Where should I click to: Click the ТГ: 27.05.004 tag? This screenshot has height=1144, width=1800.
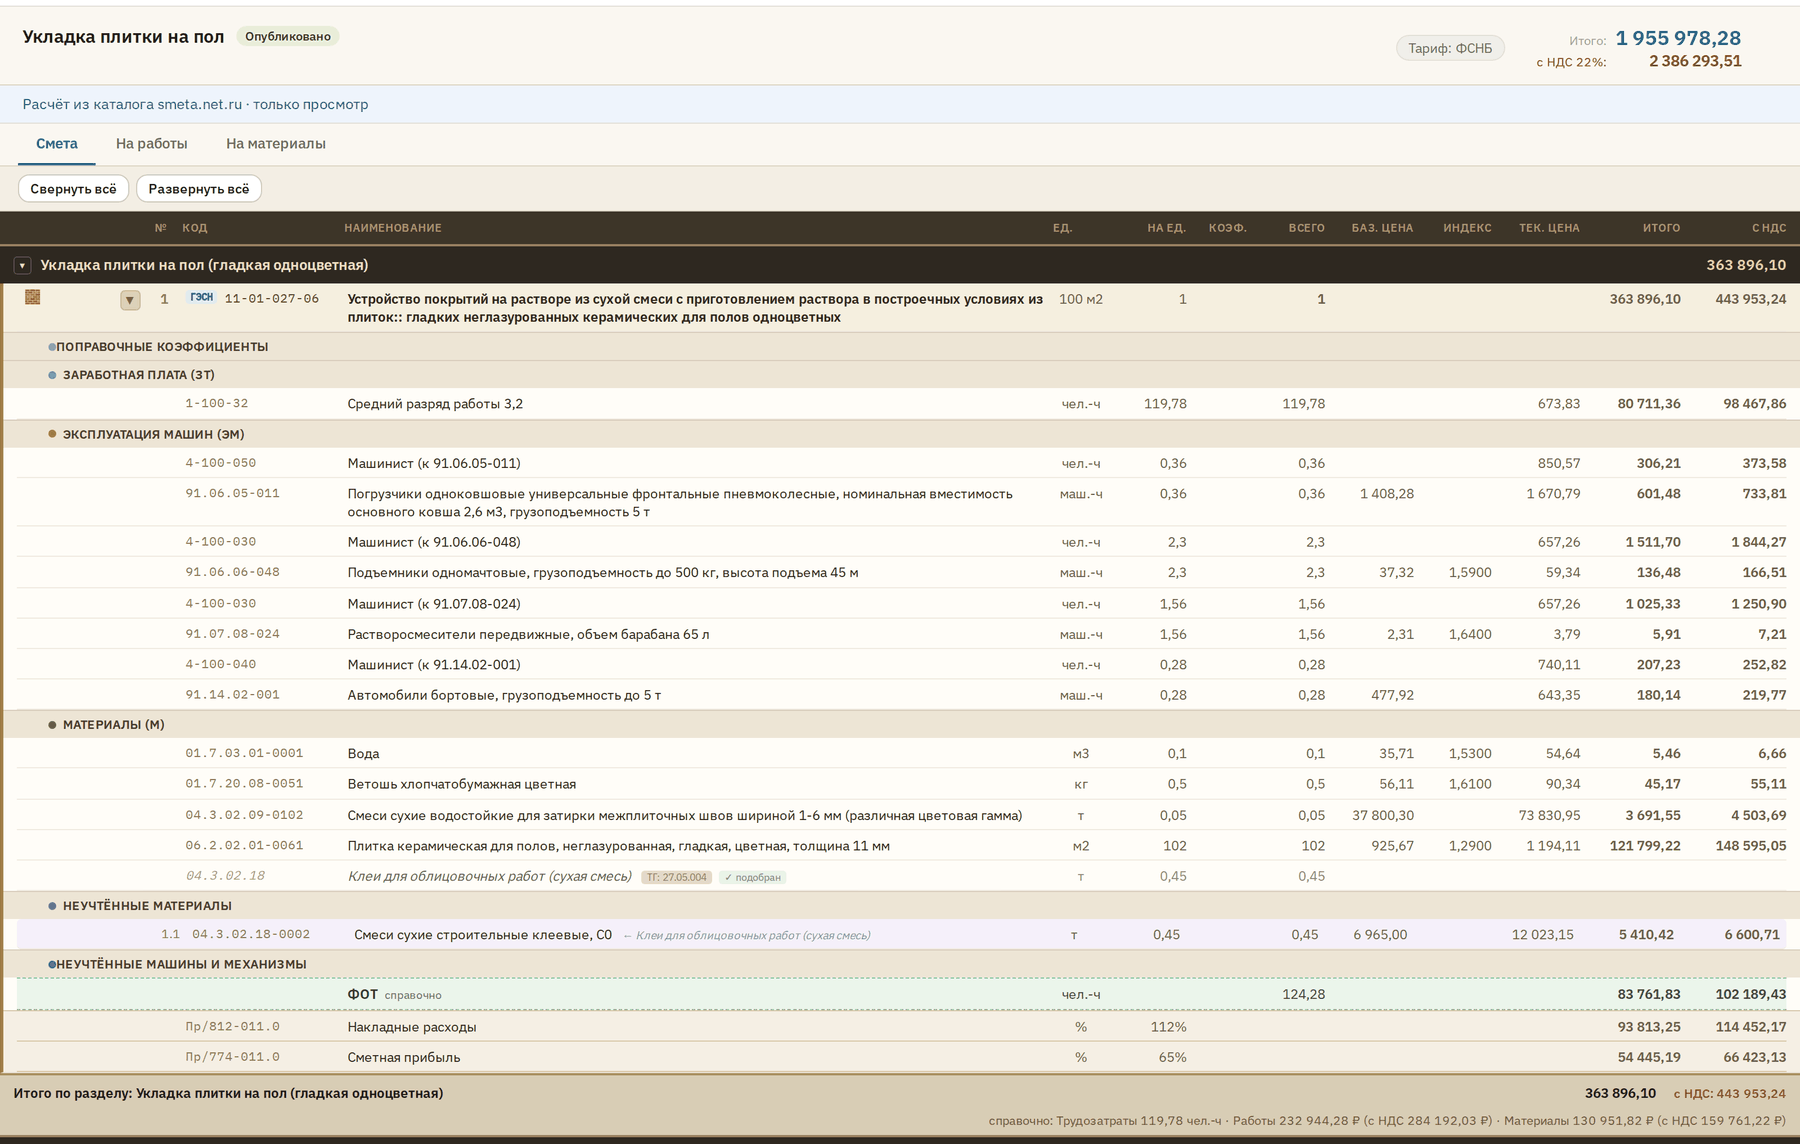click(676, 877)
